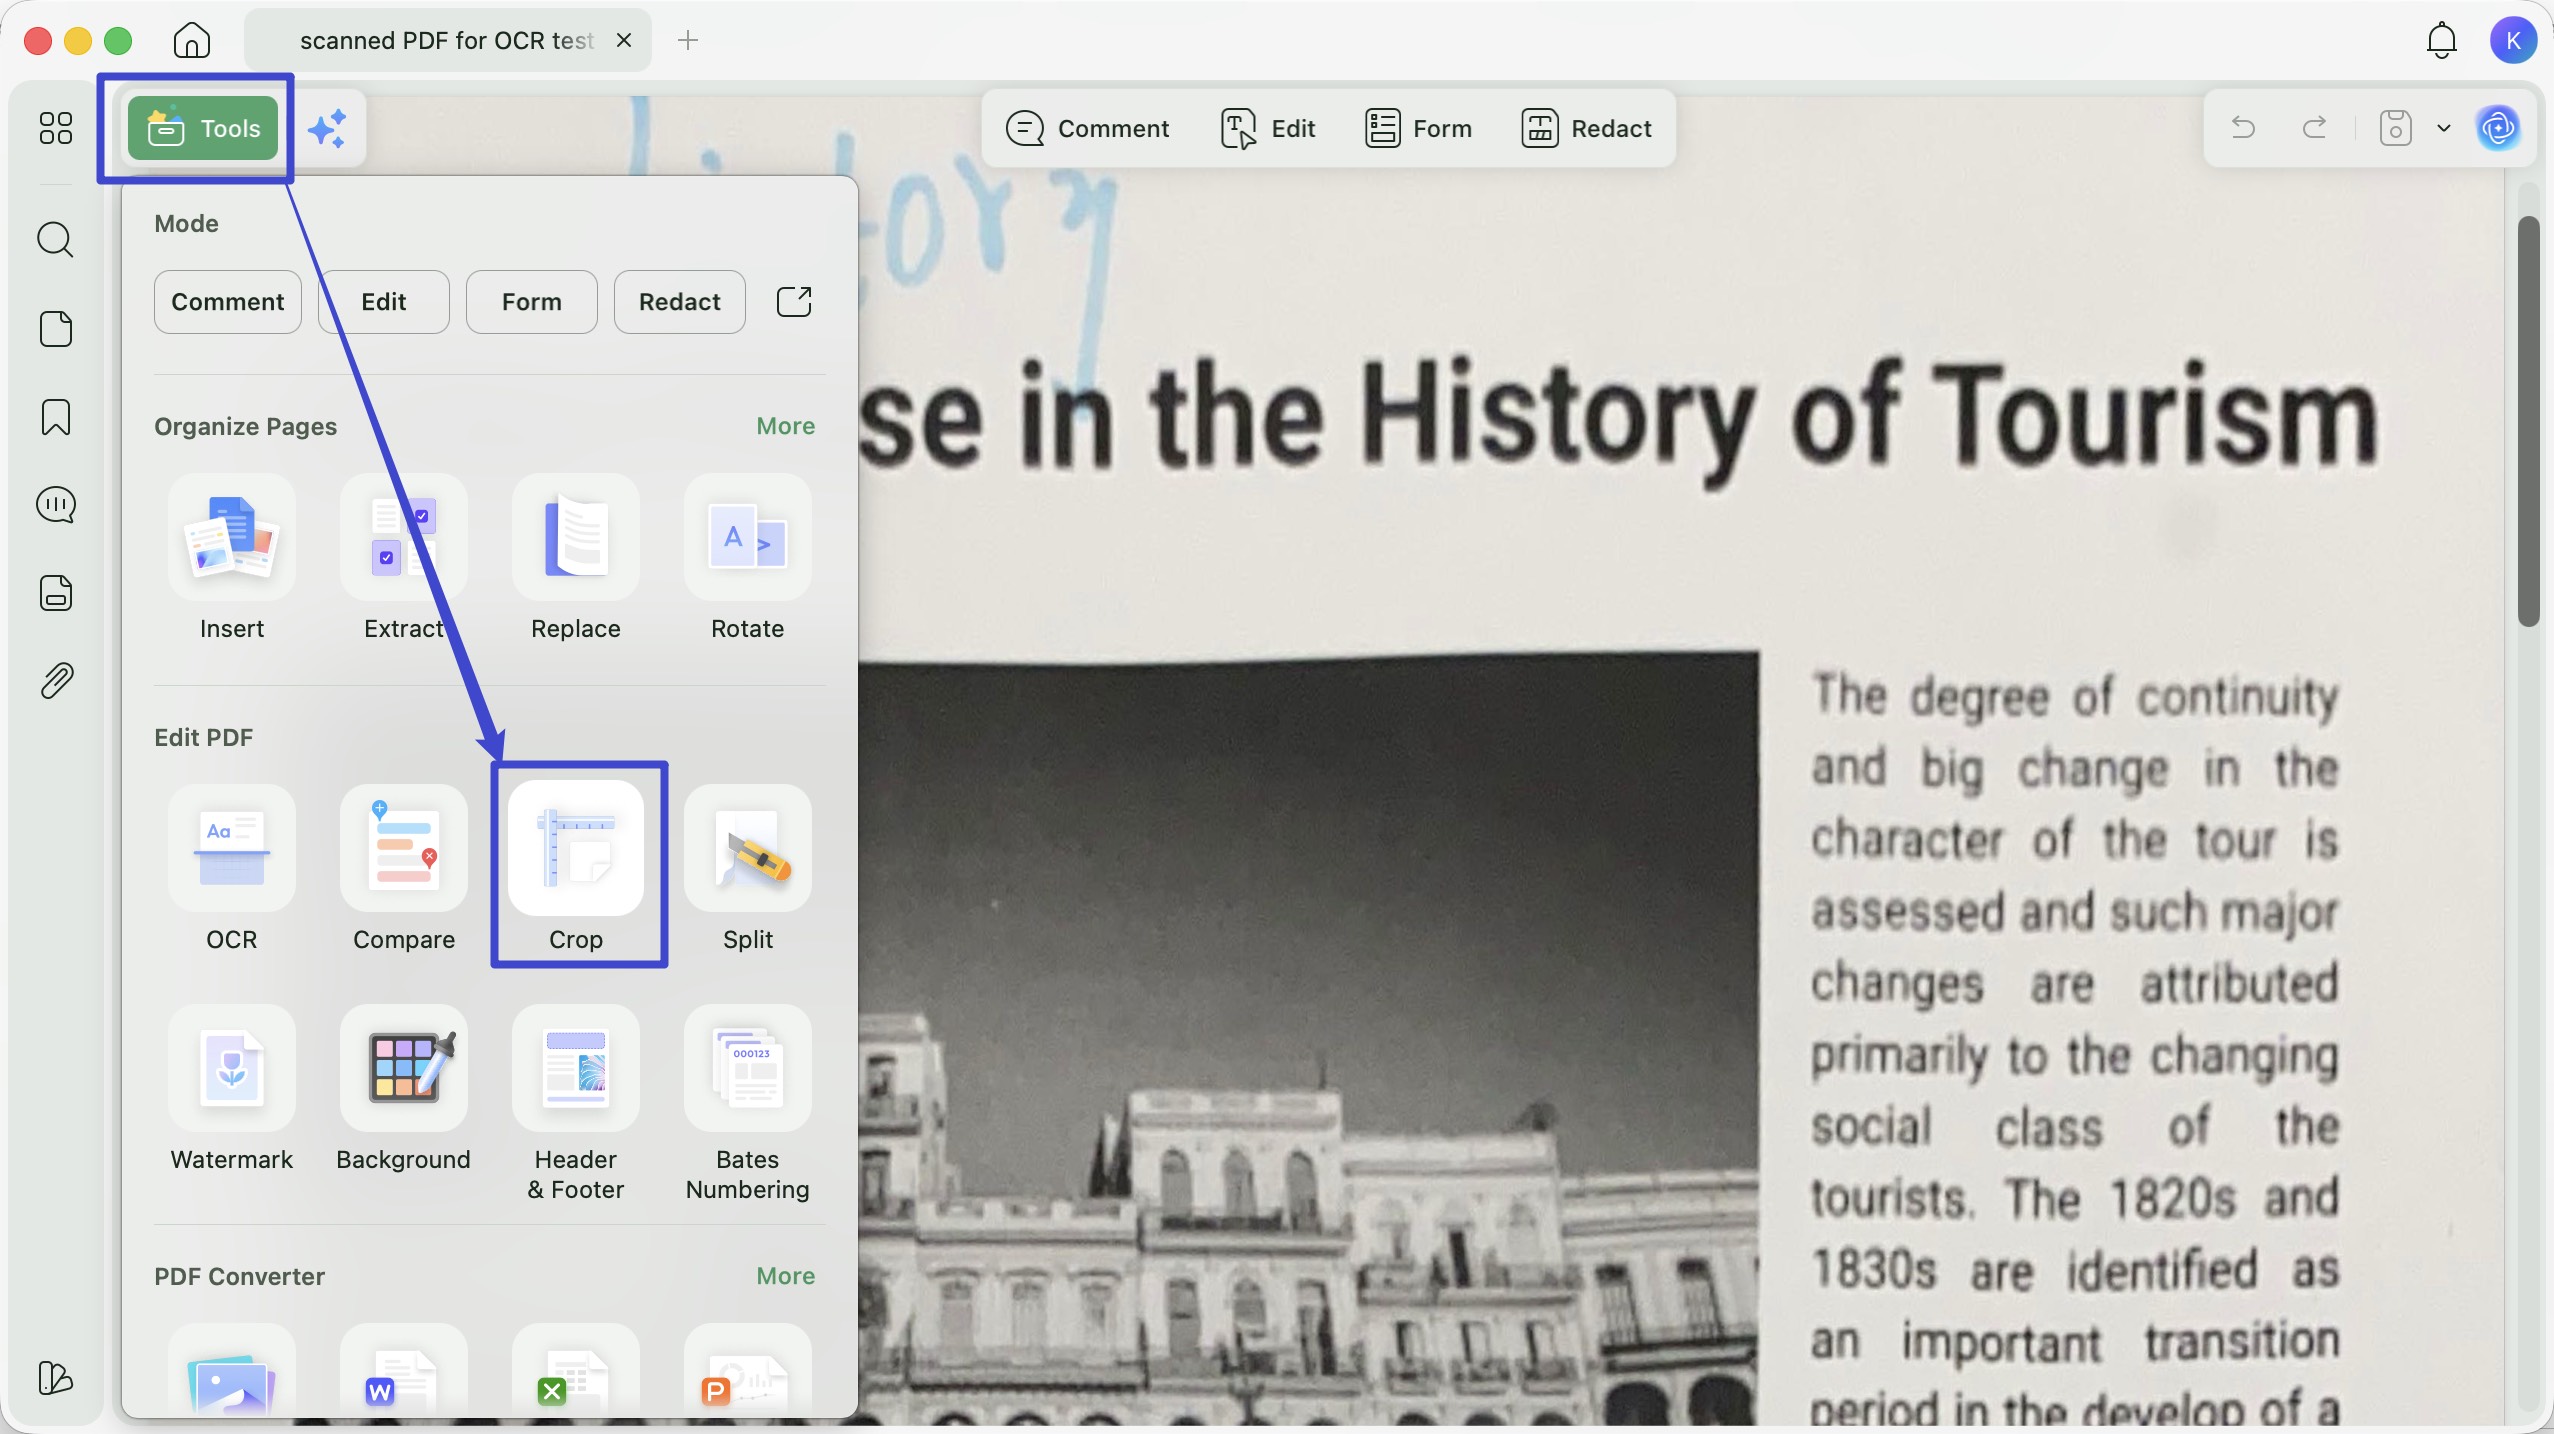Image resolution: width=2554 pixels, height=1434 pixels.
Task: Open the blue AI assistant orb icon
Action: [2498, 128]
